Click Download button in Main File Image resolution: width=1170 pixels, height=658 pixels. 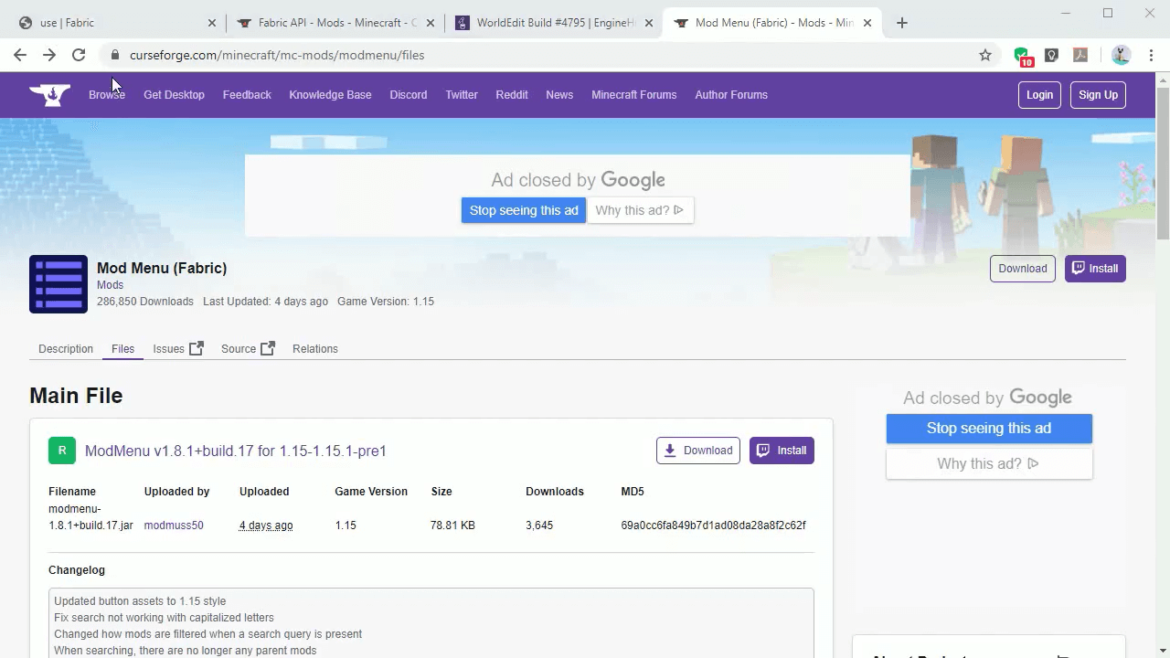698,451
